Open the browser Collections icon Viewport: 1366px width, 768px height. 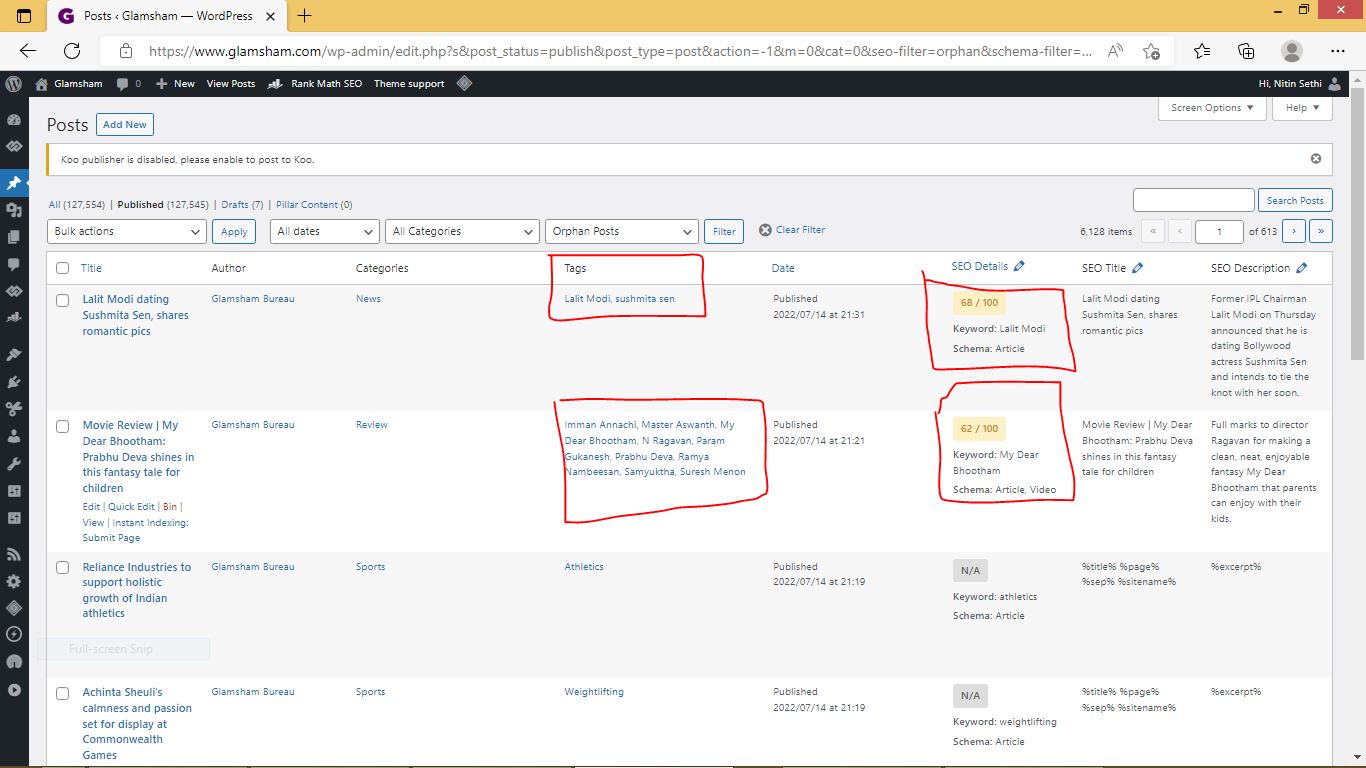tap(1246, 51)
